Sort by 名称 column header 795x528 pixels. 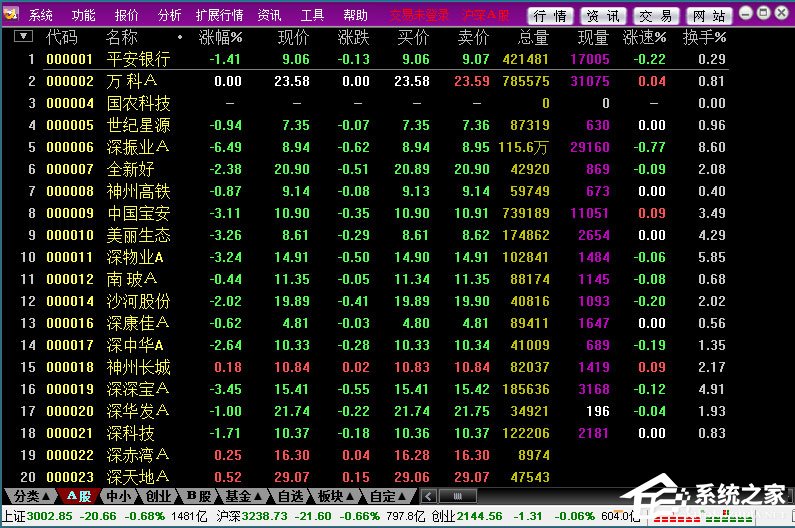tap(122, 37)
